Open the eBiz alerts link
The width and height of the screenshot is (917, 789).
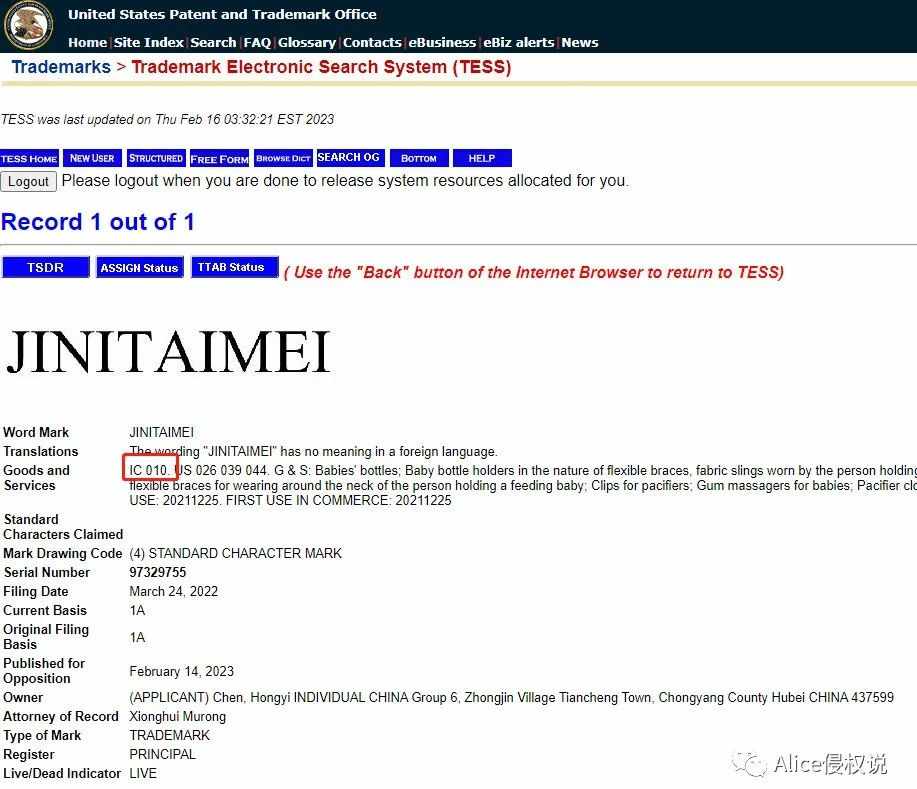pos(518,43)
